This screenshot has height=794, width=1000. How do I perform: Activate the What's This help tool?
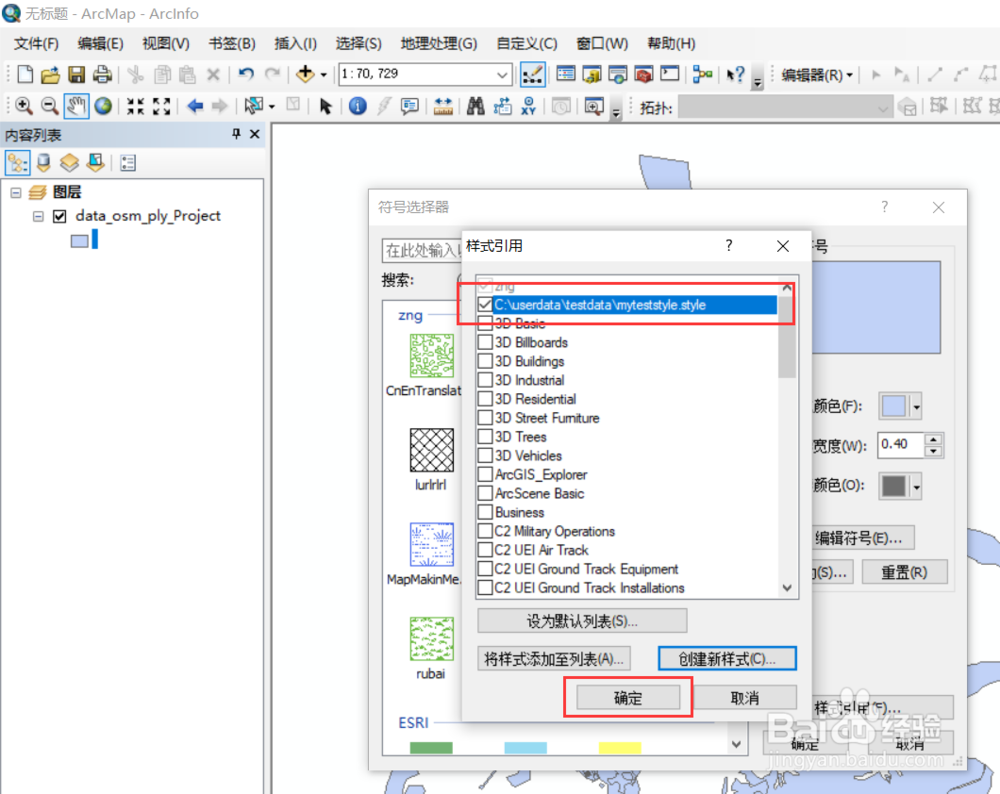pyautogui.click(x=735, y=75)
